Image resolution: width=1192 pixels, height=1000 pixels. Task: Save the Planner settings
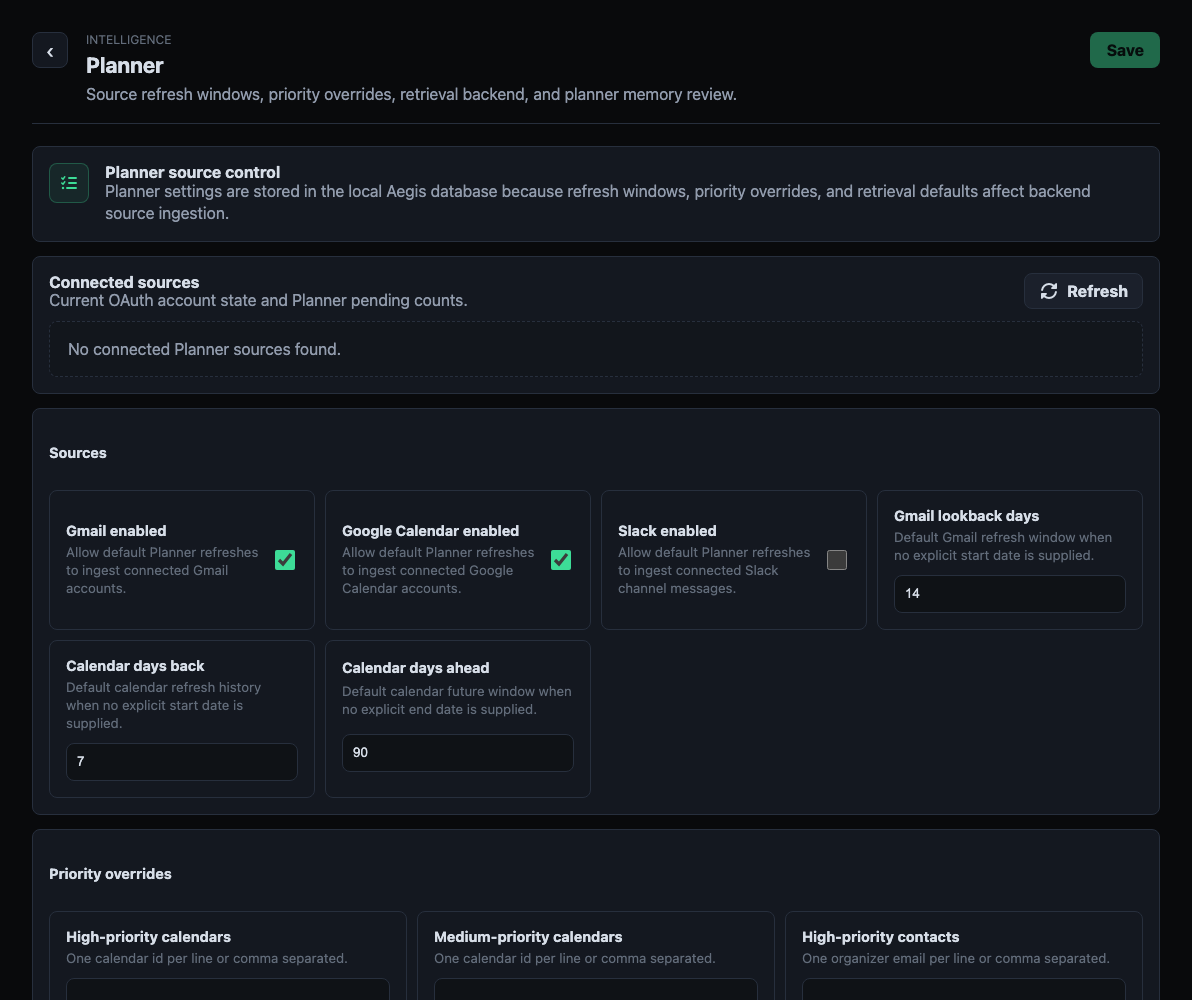click(1124, 50)
